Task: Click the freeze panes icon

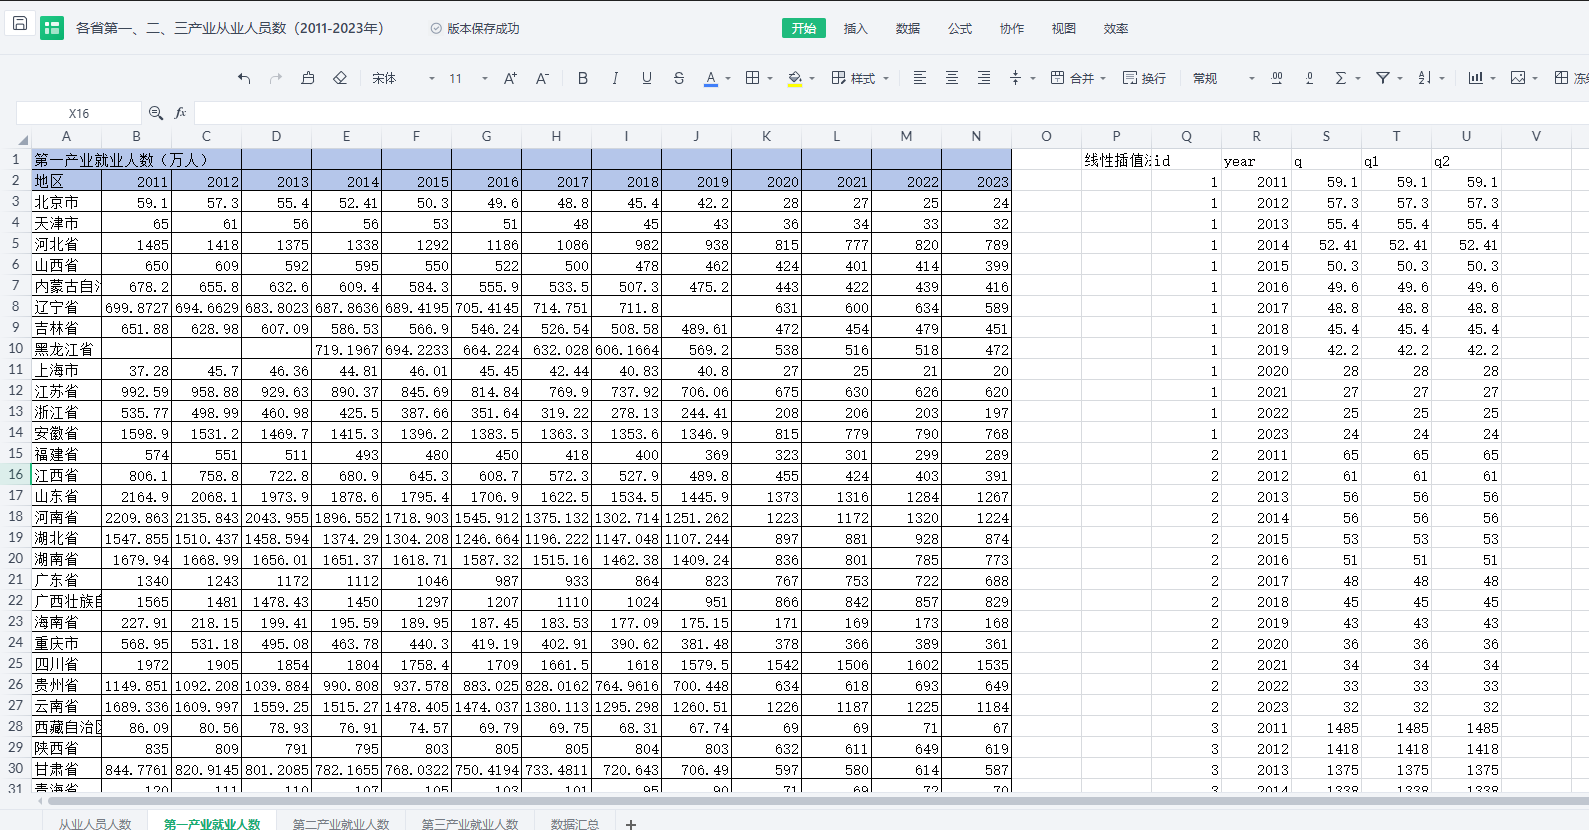Action: pyautogui.click(x=1561, y=78)
